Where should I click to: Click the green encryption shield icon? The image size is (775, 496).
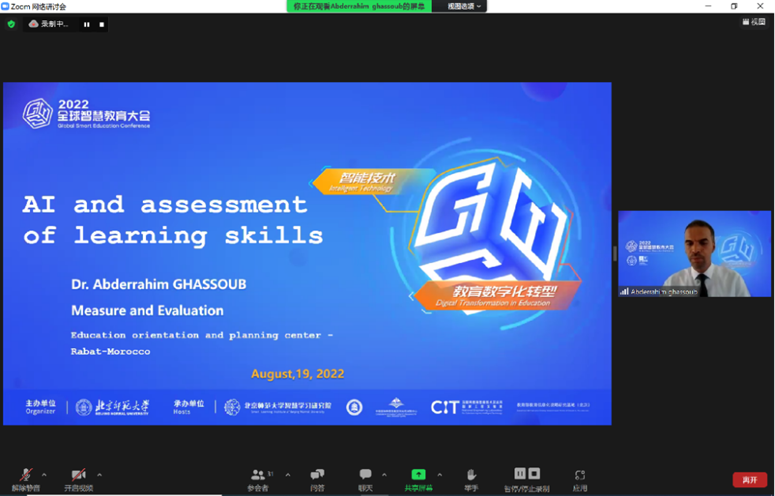coord(11,24)
